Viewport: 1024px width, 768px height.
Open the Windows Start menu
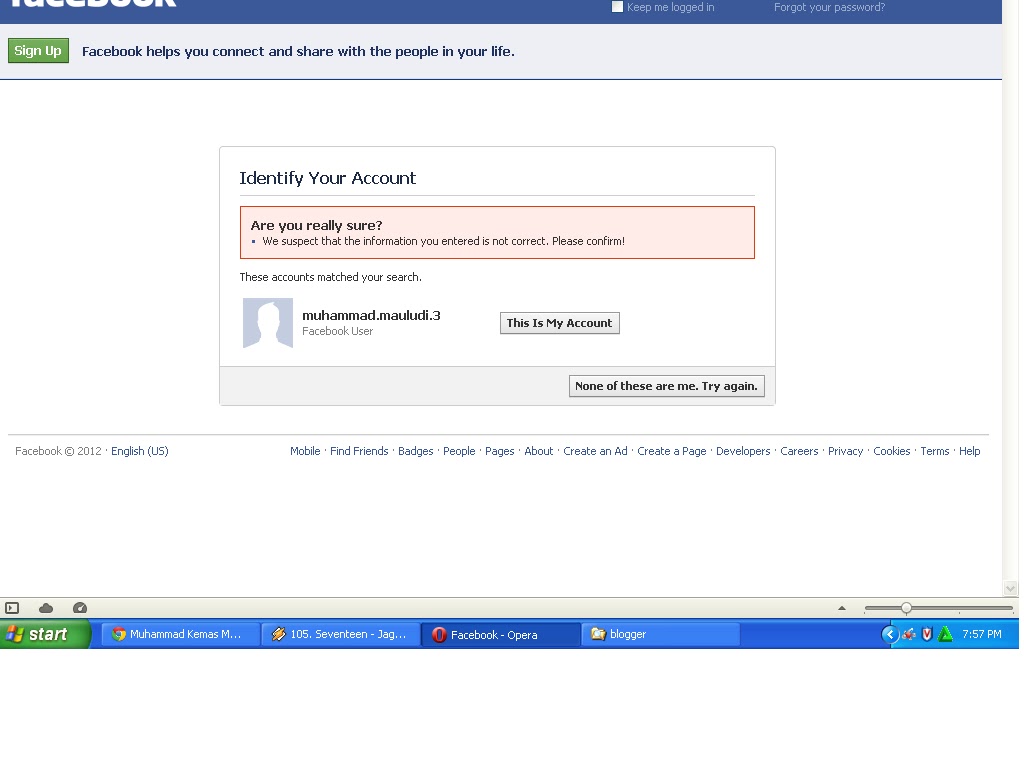(45, 634)
